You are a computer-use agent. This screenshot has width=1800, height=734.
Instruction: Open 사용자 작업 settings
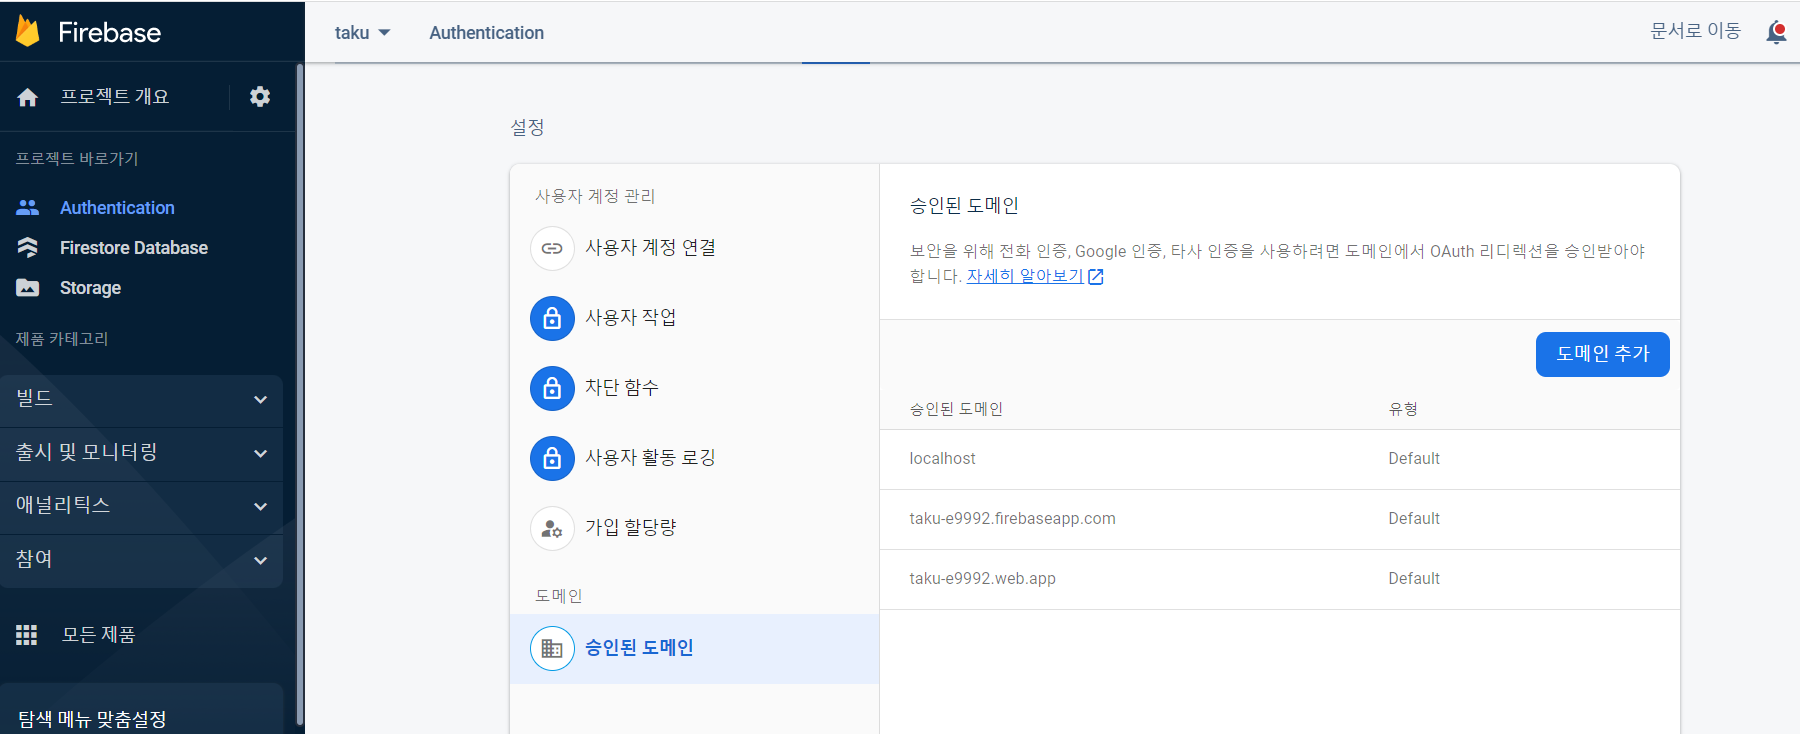click(x=694, y=318)
